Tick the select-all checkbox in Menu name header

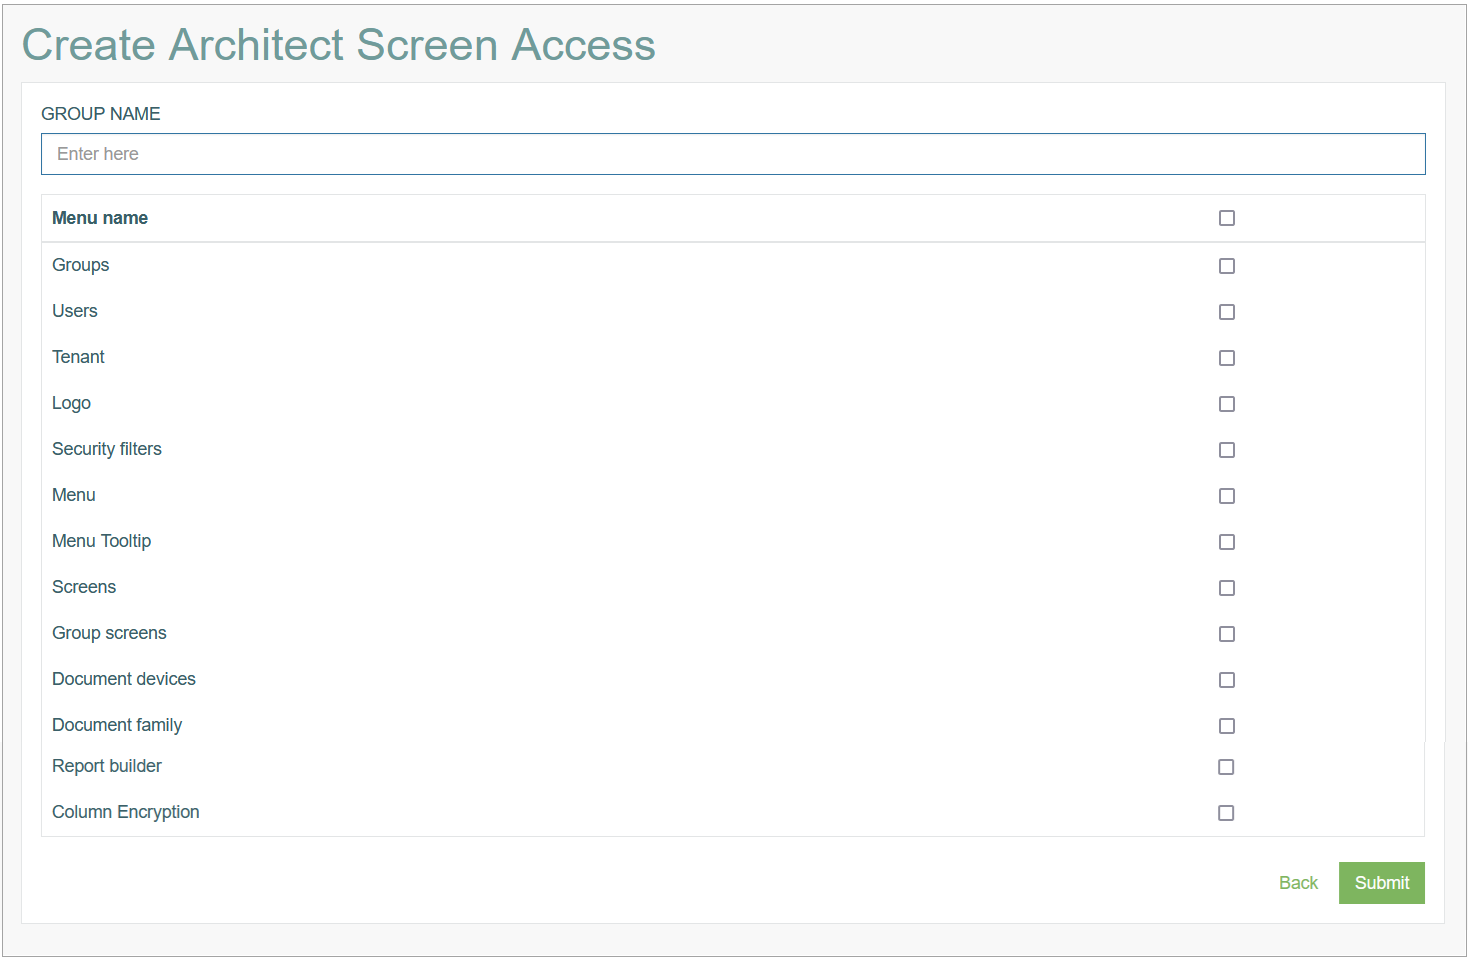coord(1227,218)
